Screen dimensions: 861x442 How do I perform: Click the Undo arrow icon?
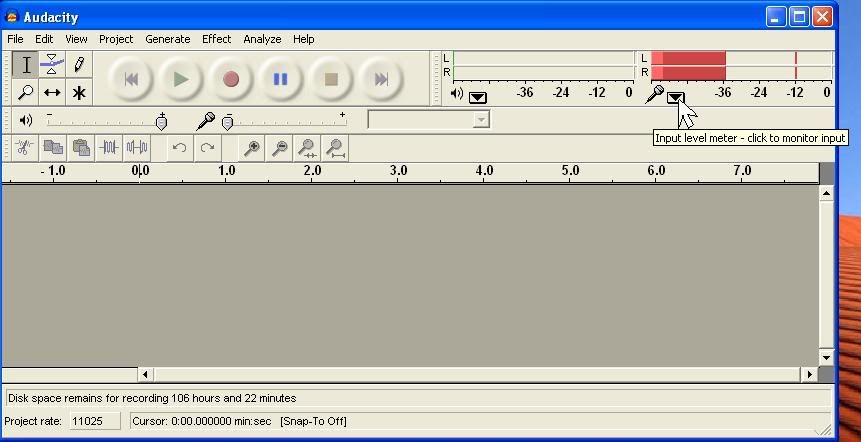(x=179, y=148)
